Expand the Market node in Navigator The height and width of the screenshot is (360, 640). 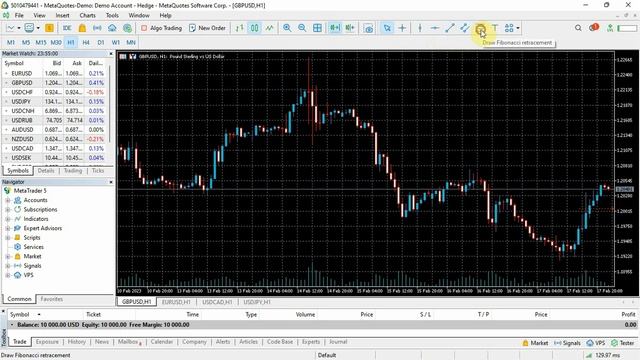(7, 257)
